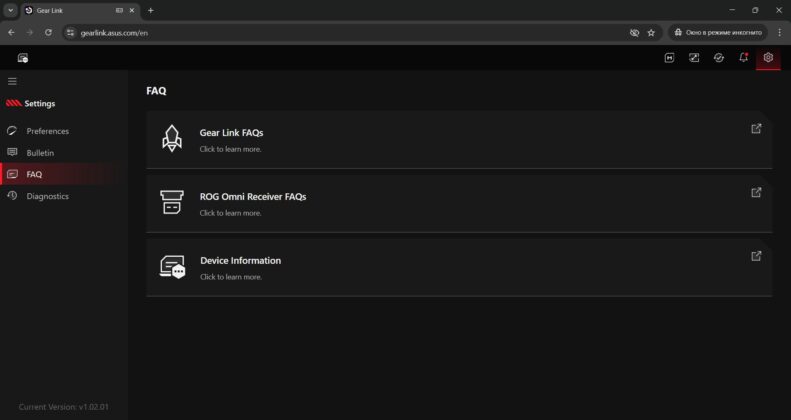Collapse the sidebar with the hamburger menu
This screenshot has width=791, height=420.
12,81
